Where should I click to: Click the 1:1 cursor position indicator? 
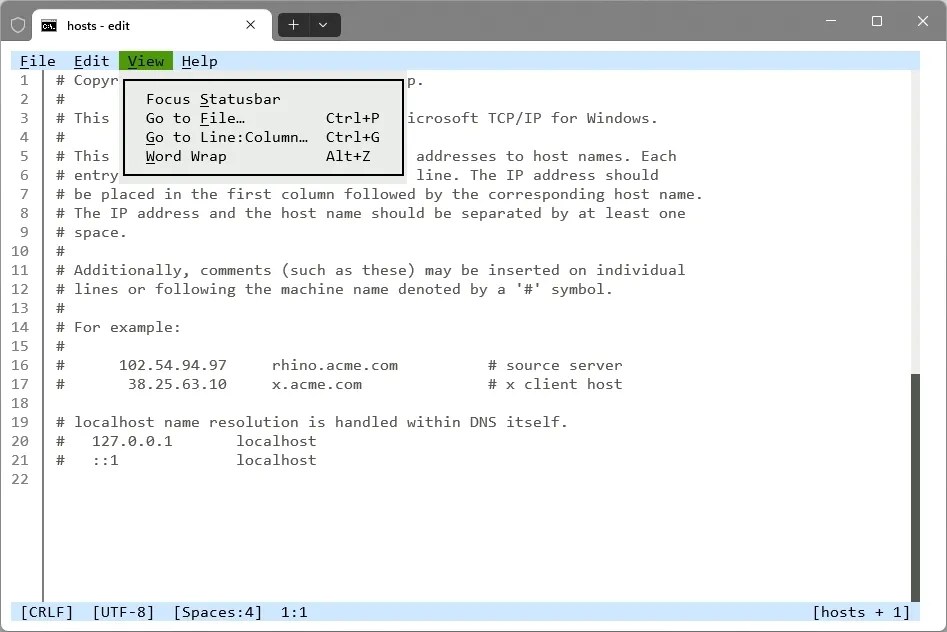pyautogui.click(x=293, y=612)
